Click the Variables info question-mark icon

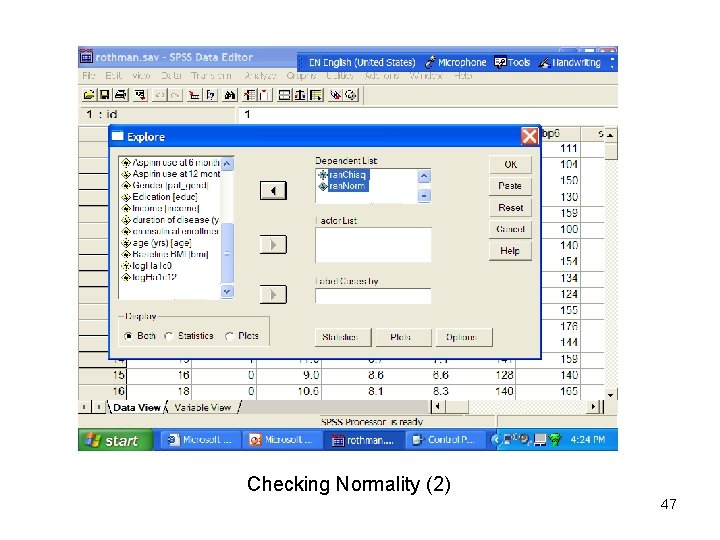[x=210, y=95]
